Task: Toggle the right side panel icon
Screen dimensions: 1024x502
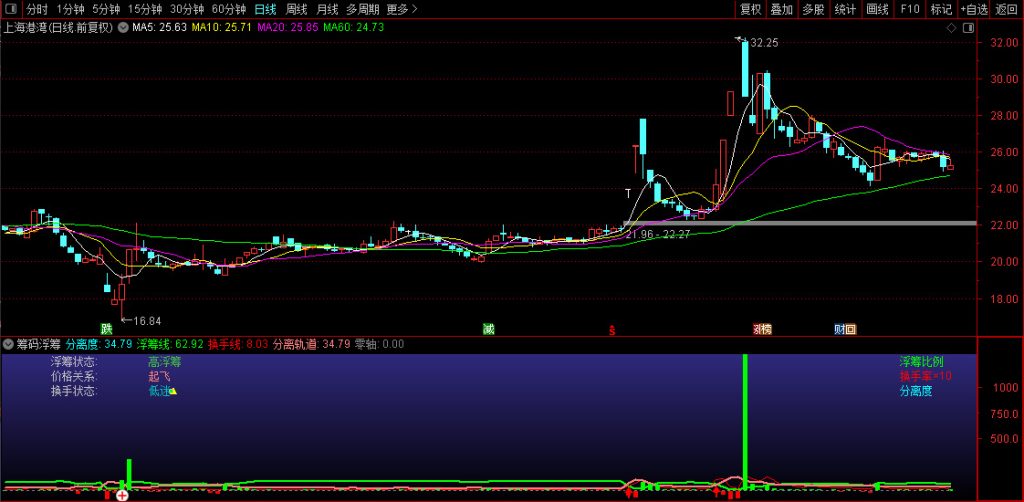Action: tap(967, 28)
